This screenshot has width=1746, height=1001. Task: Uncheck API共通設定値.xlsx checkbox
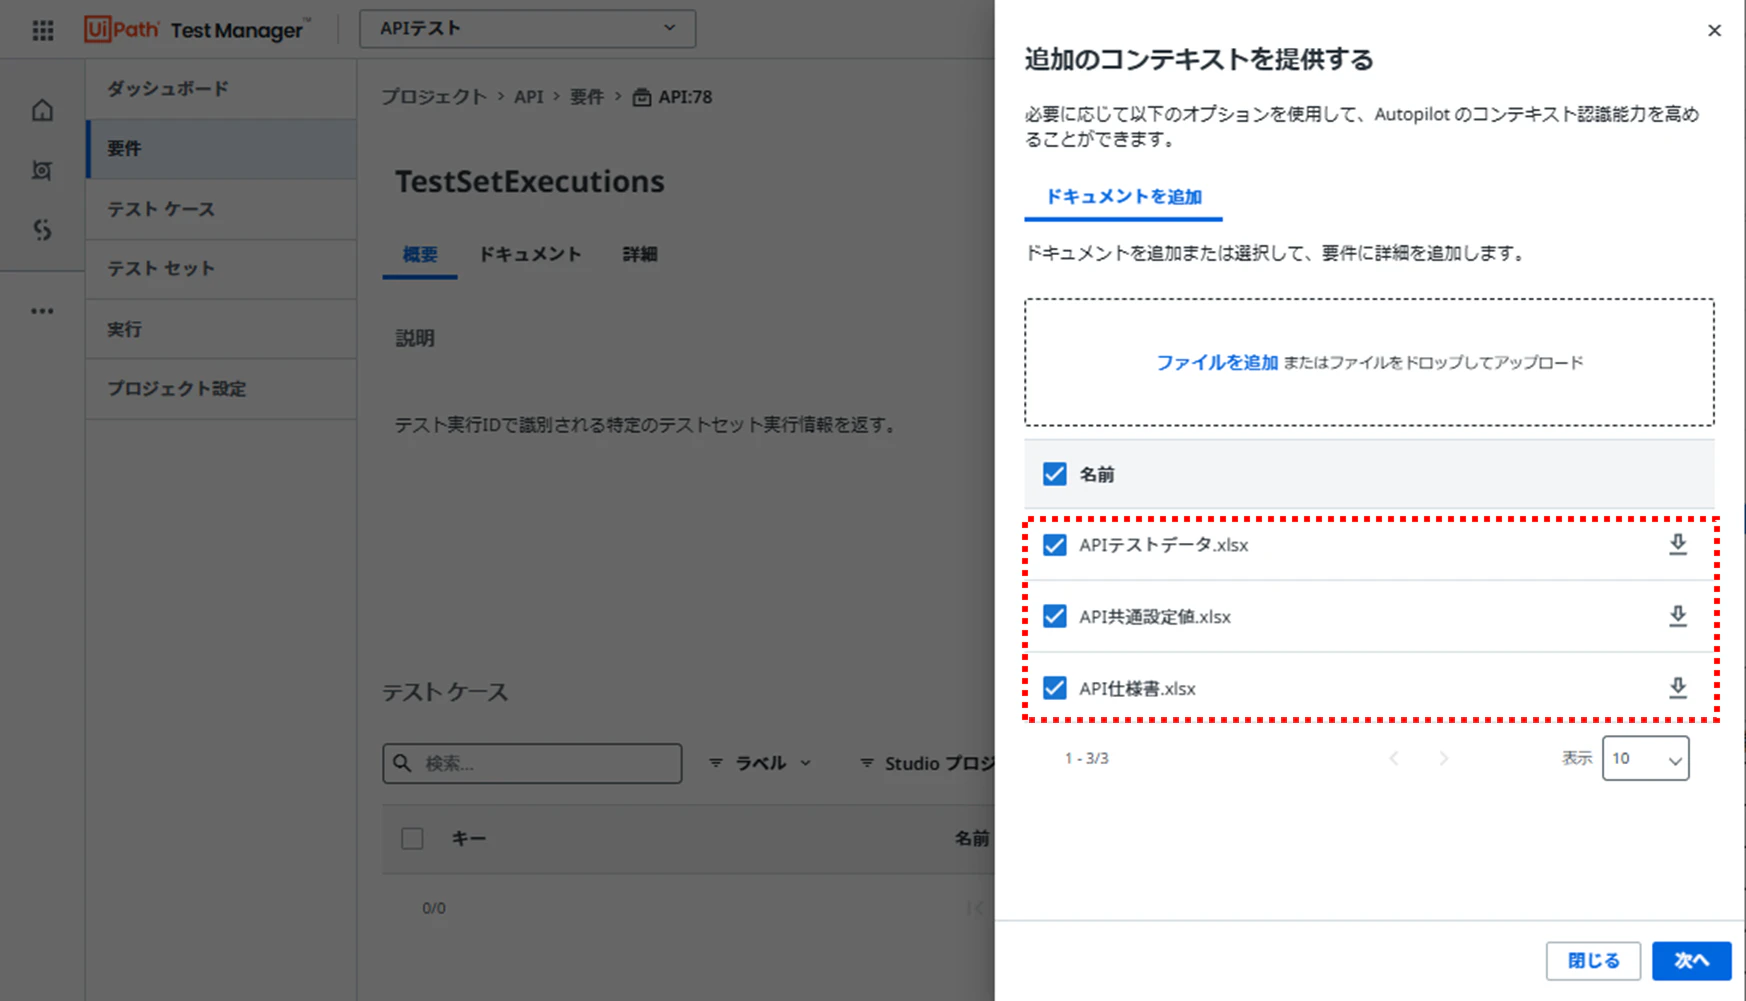point(1054,616)
